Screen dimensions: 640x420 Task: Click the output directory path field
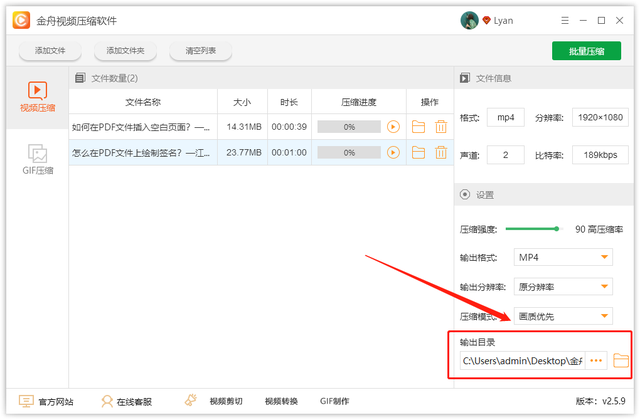522,361
